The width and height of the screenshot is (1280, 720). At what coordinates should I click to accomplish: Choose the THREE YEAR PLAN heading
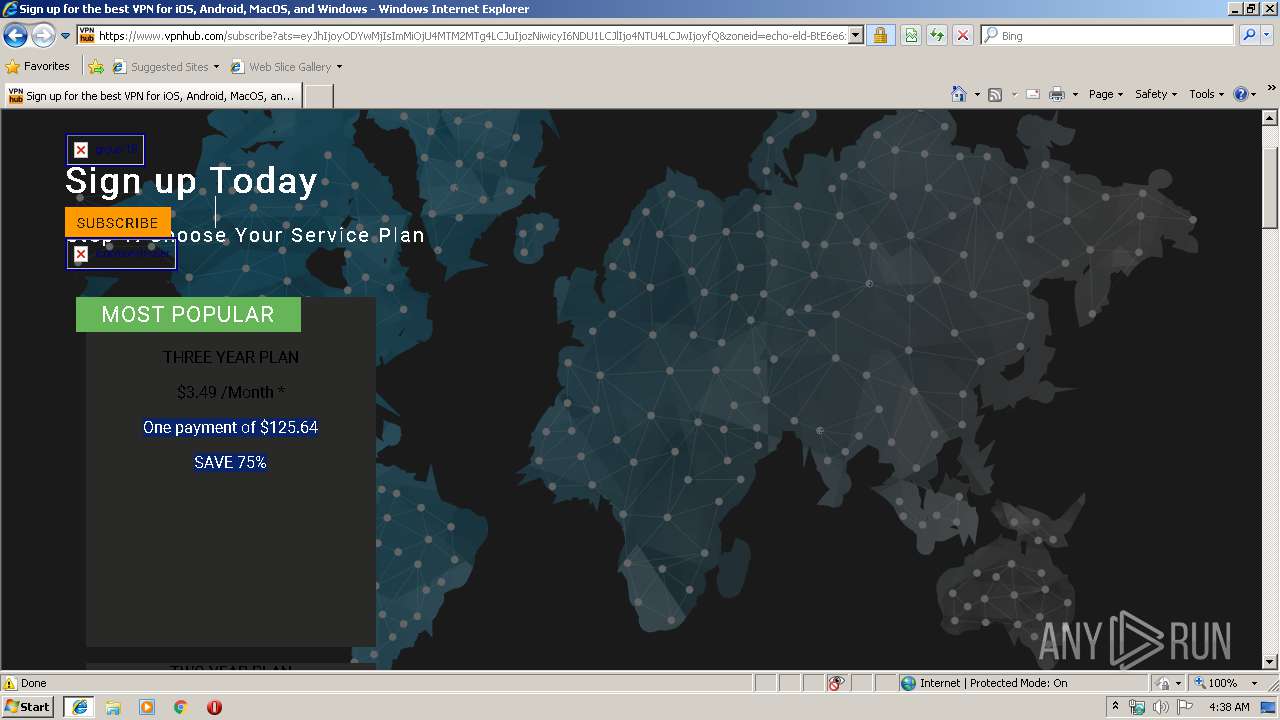[x=231, y=357]
